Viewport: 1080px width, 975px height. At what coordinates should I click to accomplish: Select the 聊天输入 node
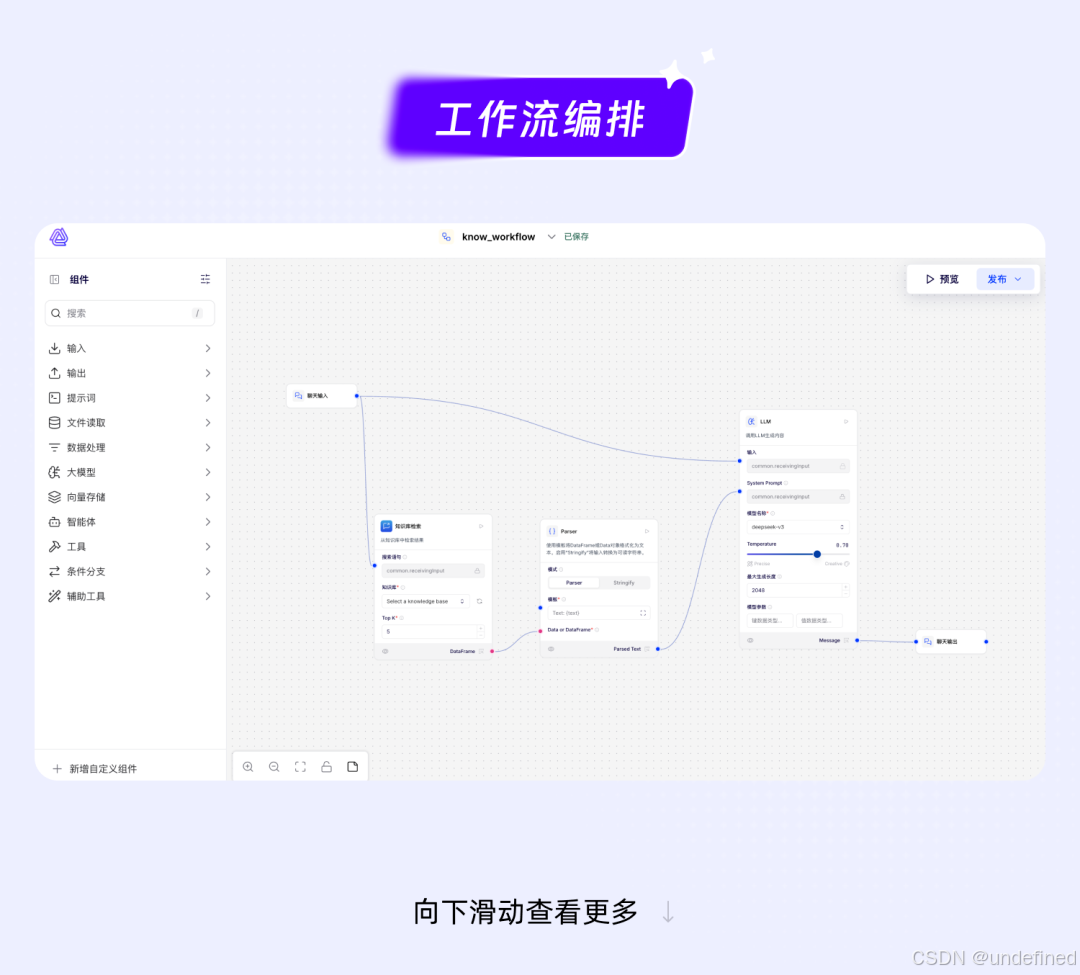pyautogui.click(x=322, y=396)
